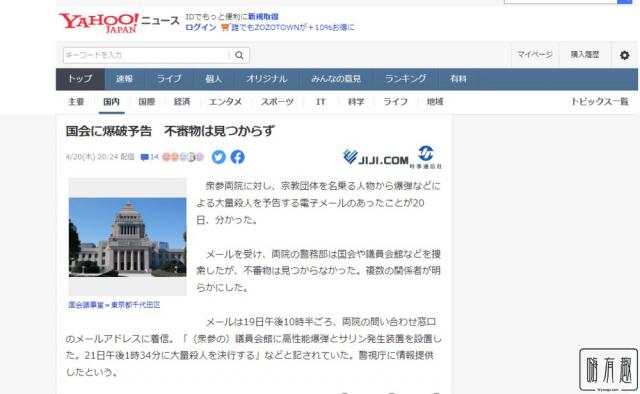
Task: Open the 有料 tab
Action: (x=458, y=79)
